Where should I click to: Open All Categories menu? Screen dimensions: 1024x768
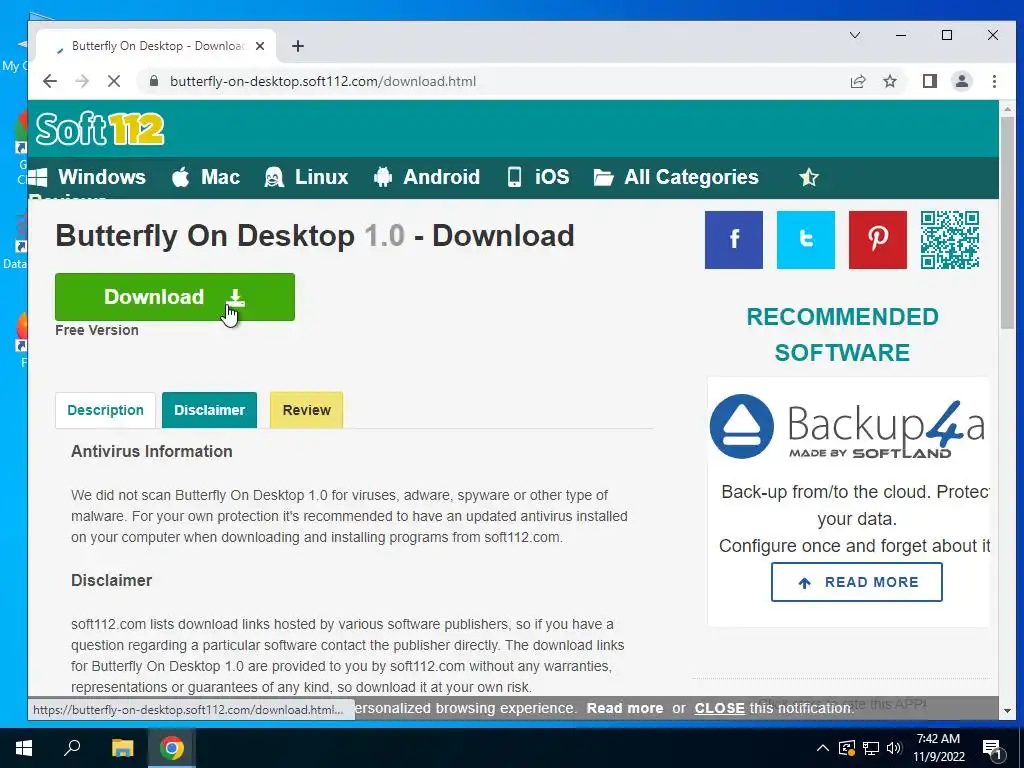tap(676, 177)
